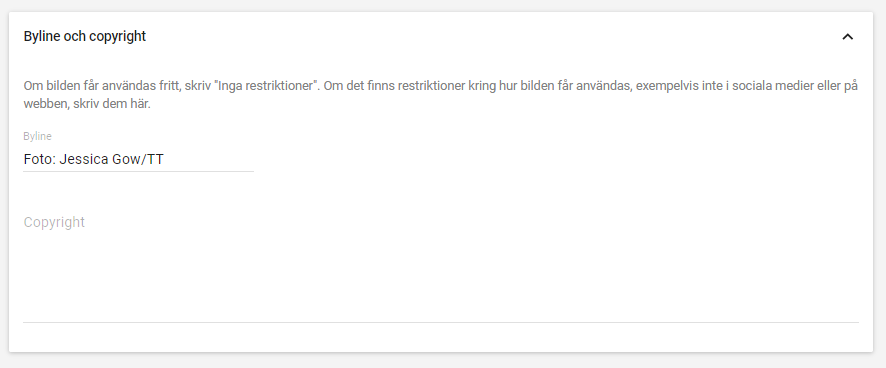Click the help text line "webben, skriv dem här."
Image resolution: width=886 pixels, height=368 pixels.
[x=87, y=105]
